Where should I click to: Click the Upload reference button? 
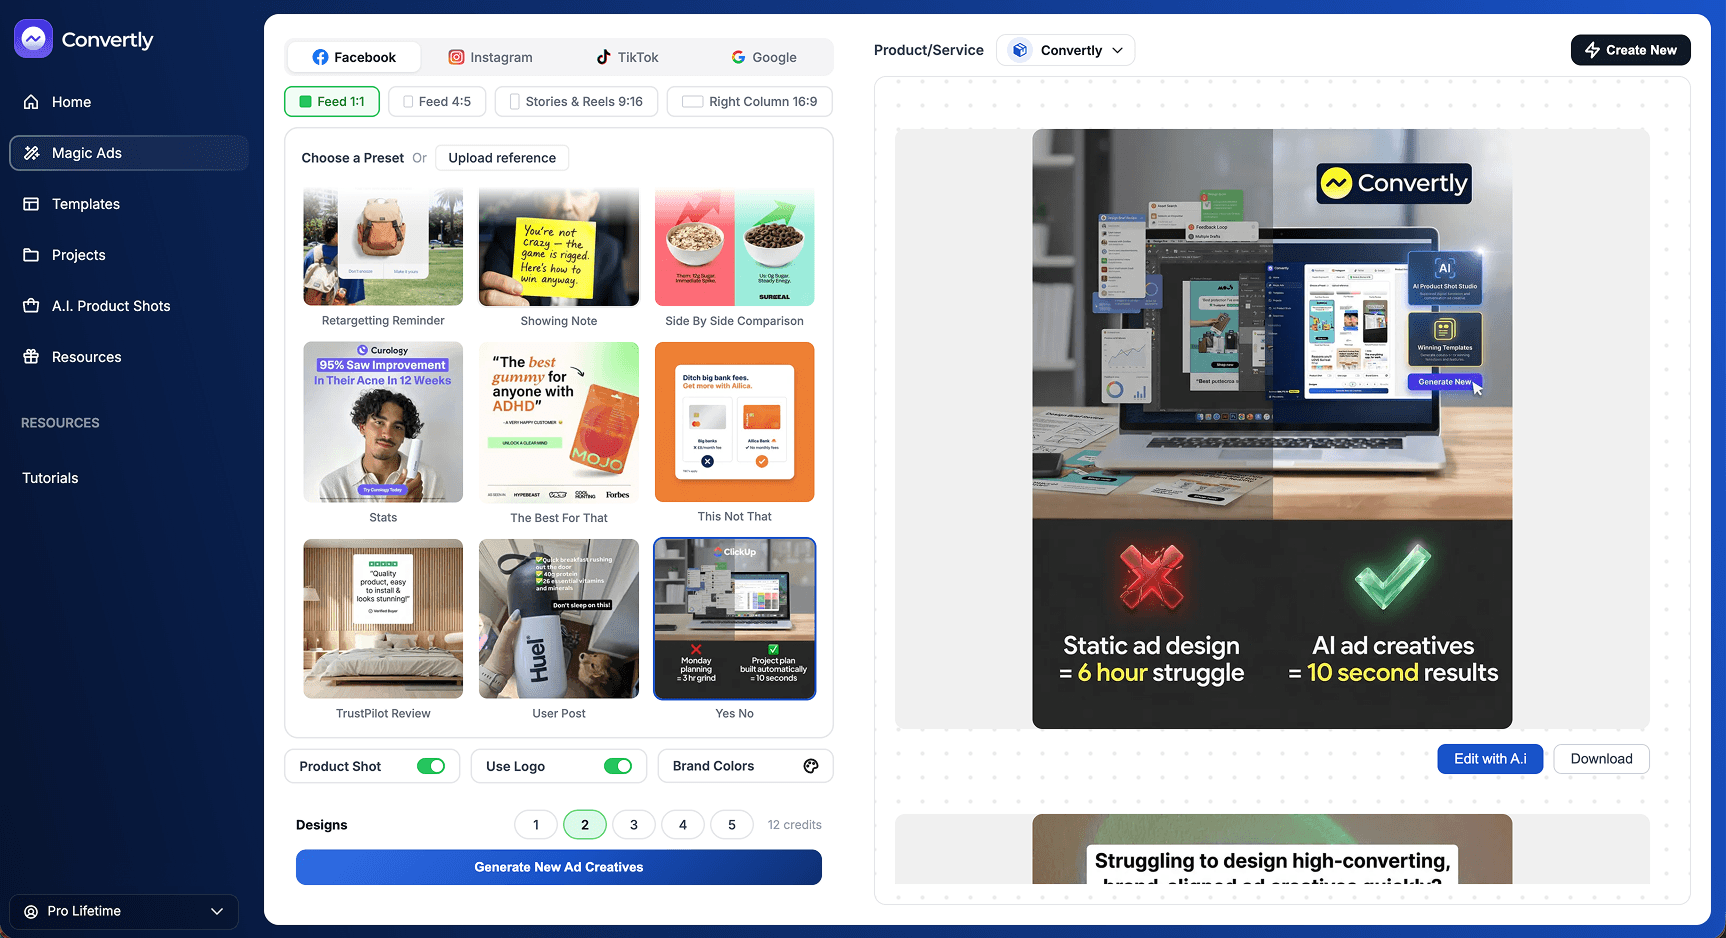(502, 158)
